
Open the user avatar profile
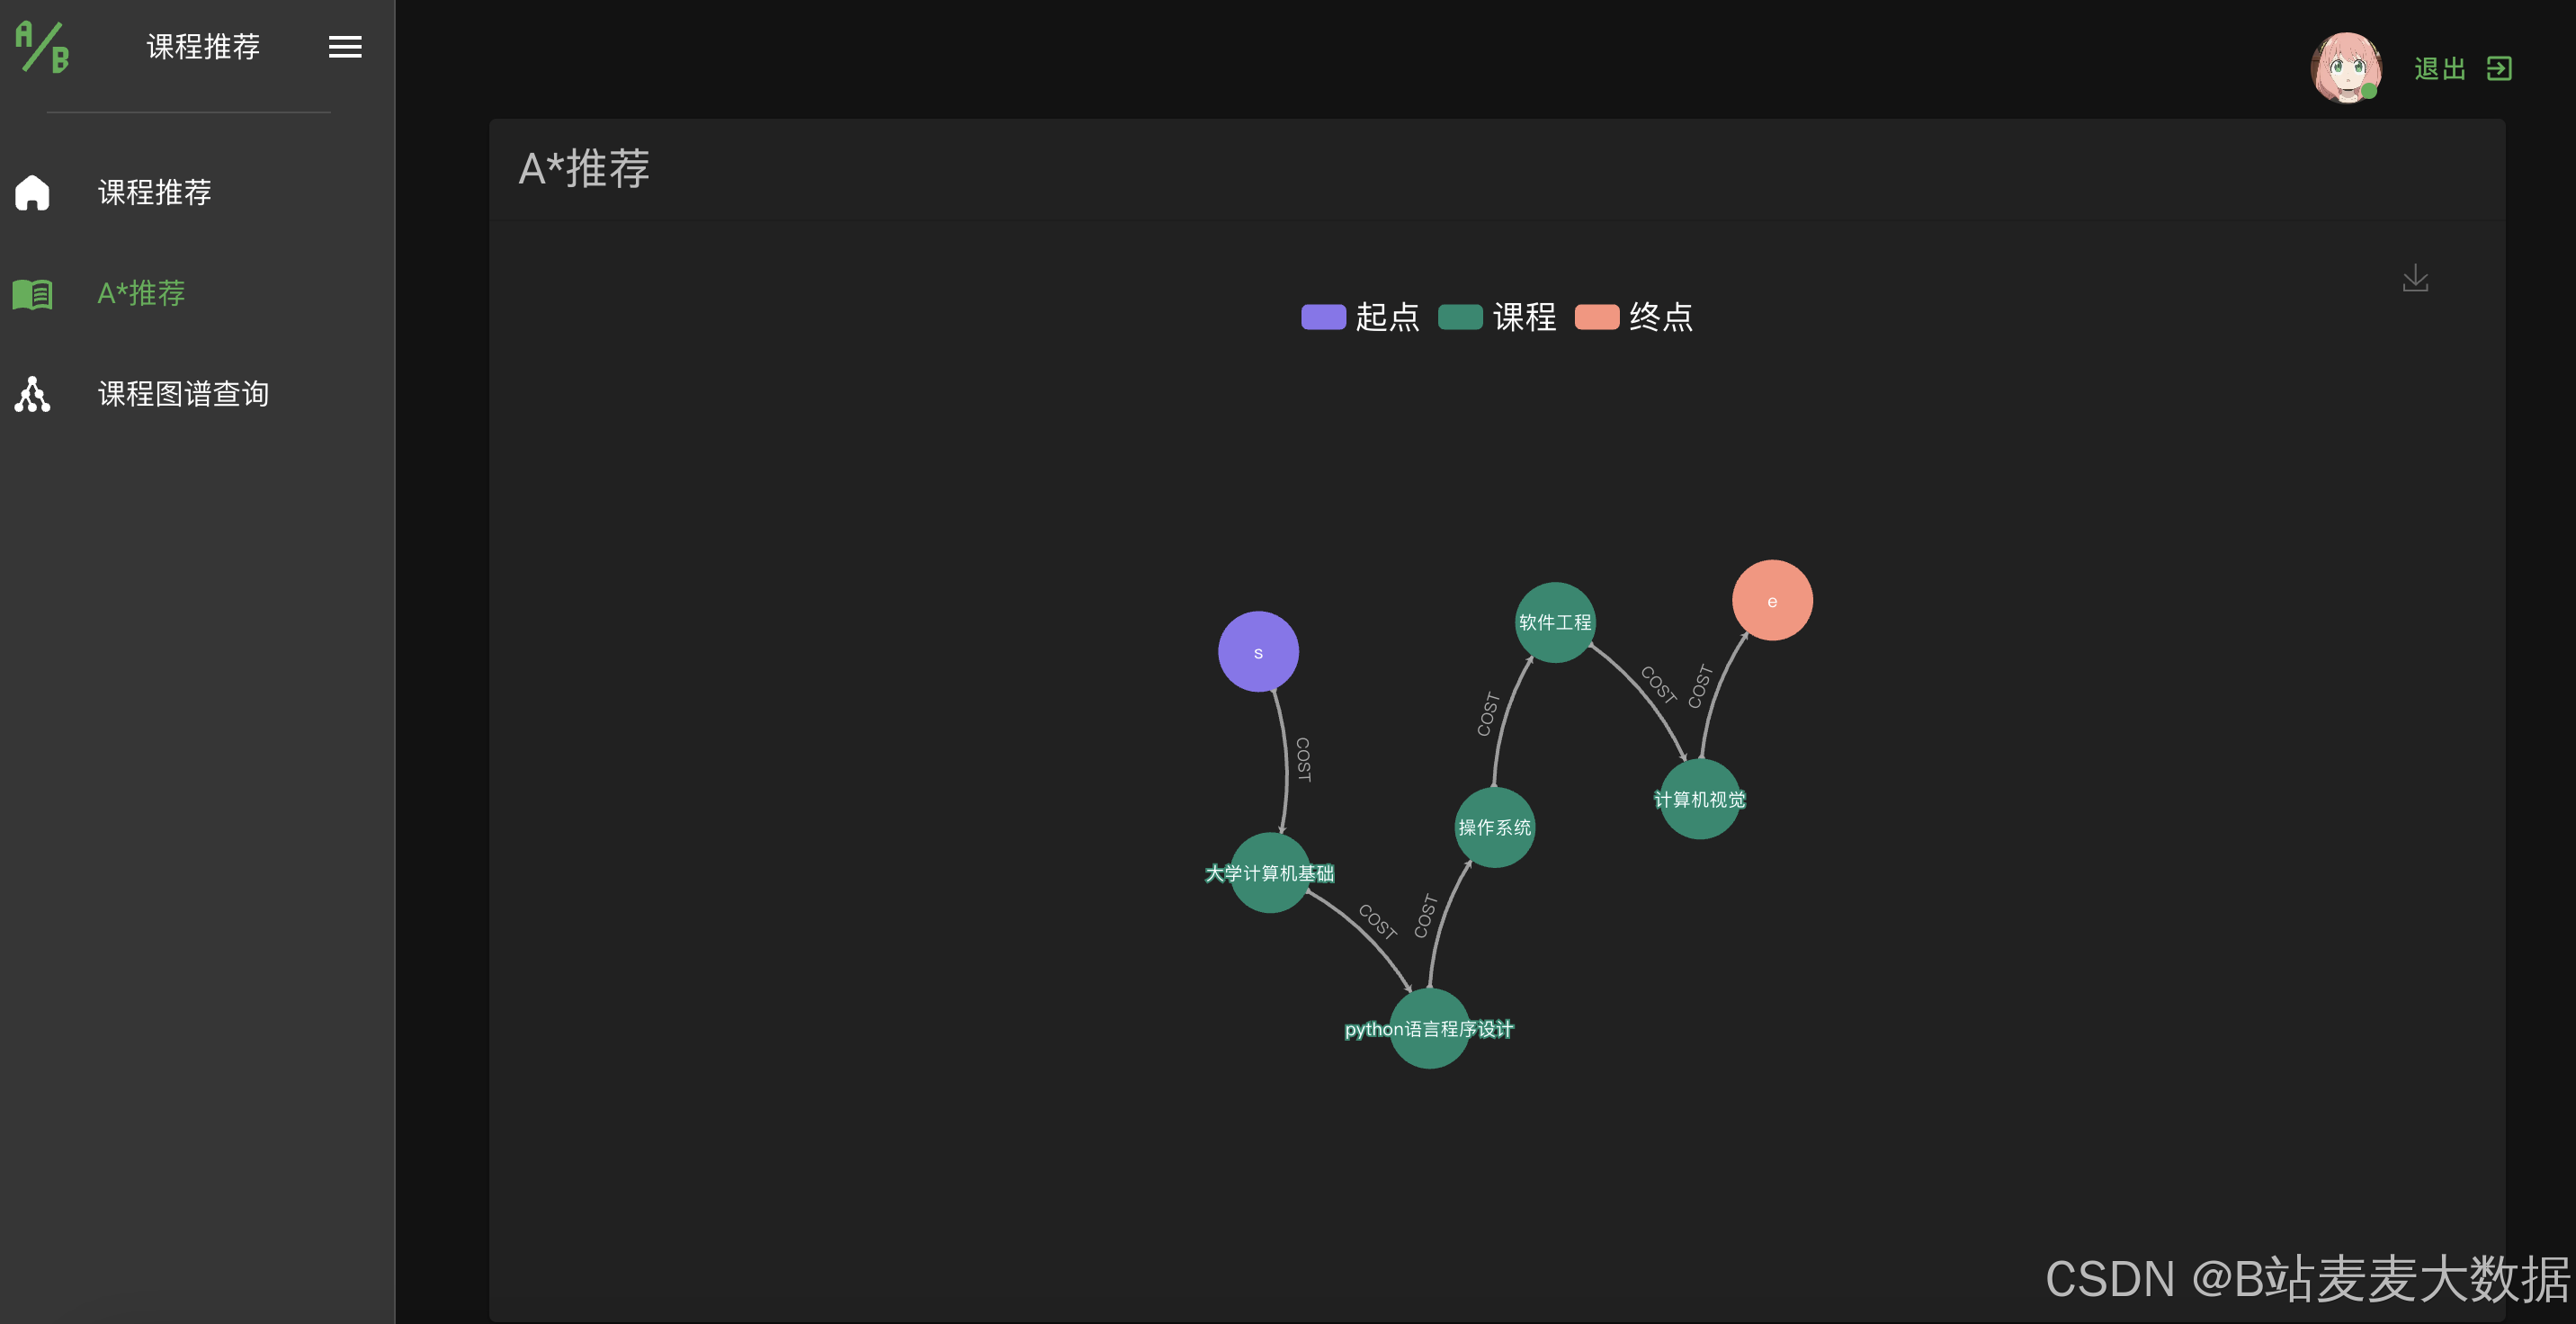point(2345,68)
